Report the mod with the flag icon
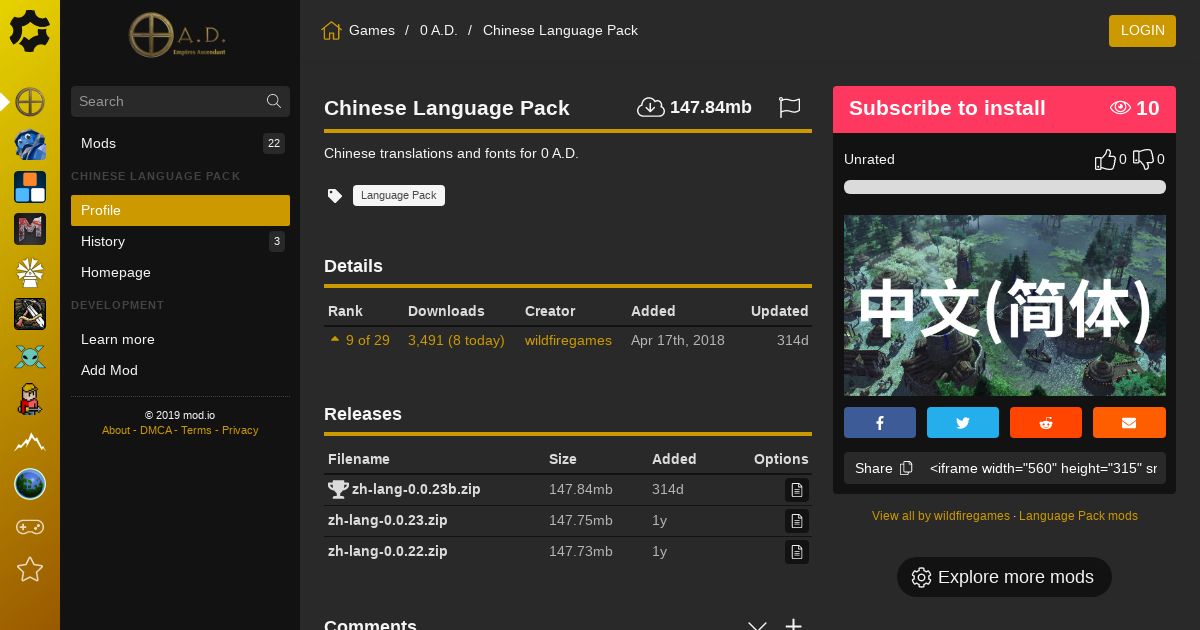Screen dimensions: 1200x630 [790, 107]
